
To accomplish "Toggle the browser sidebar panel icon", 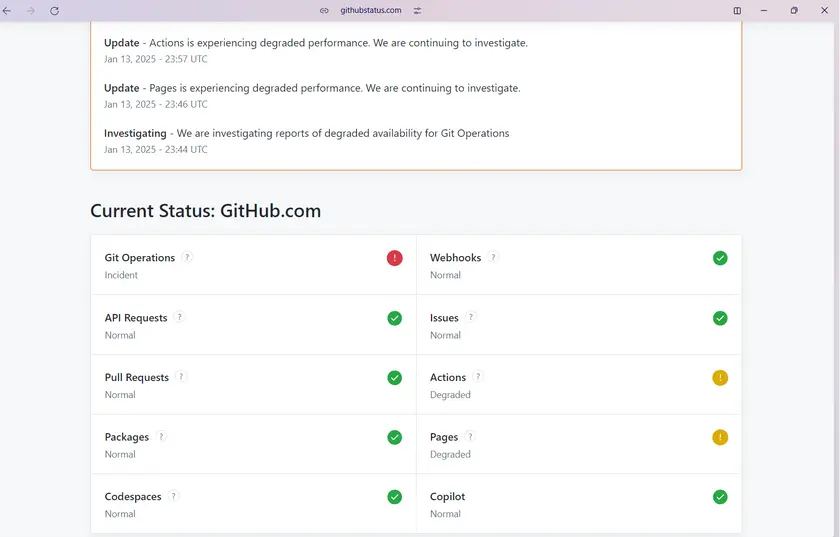I will pyautogui.click(x=737, y=10).
